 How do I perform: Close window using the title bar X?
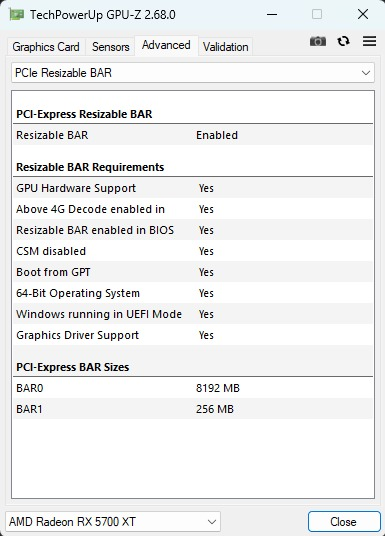(363, 14)
